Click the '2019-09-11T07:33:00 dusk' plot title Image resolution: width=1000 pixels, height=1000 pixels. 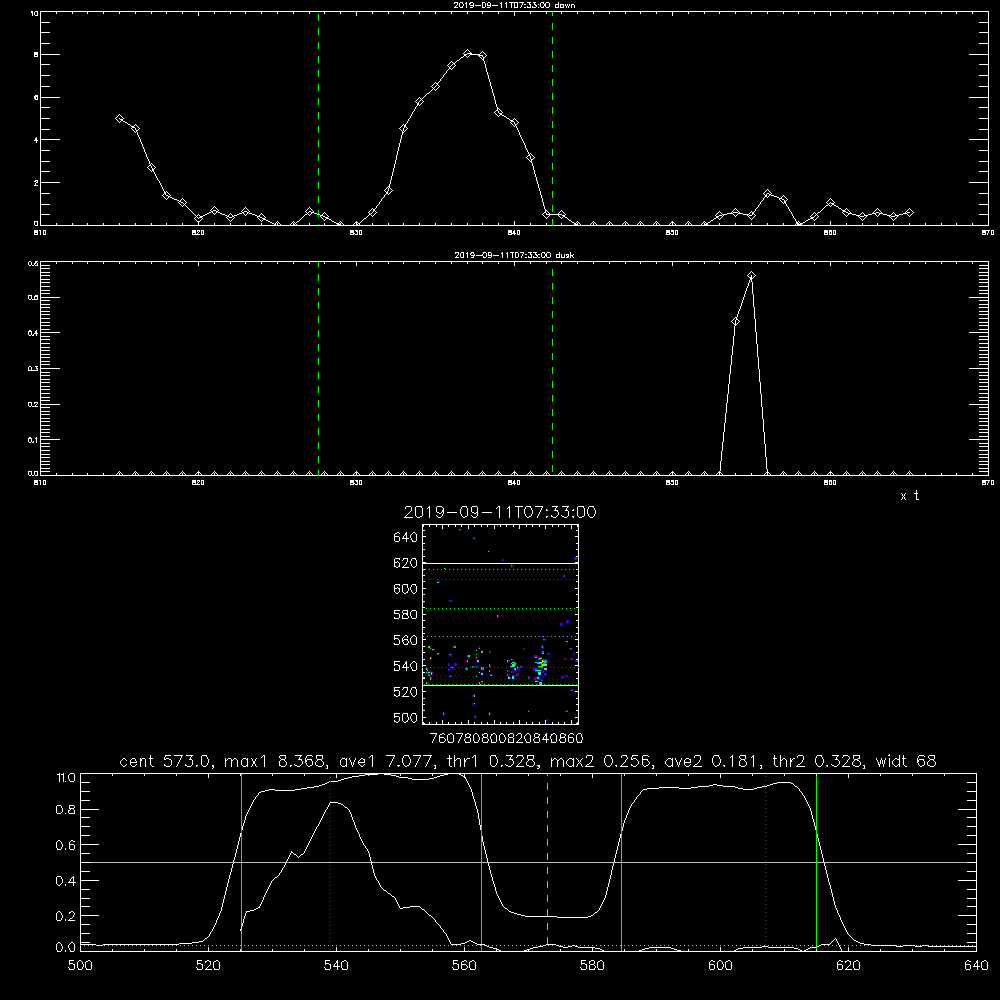(x=514, y=255)
